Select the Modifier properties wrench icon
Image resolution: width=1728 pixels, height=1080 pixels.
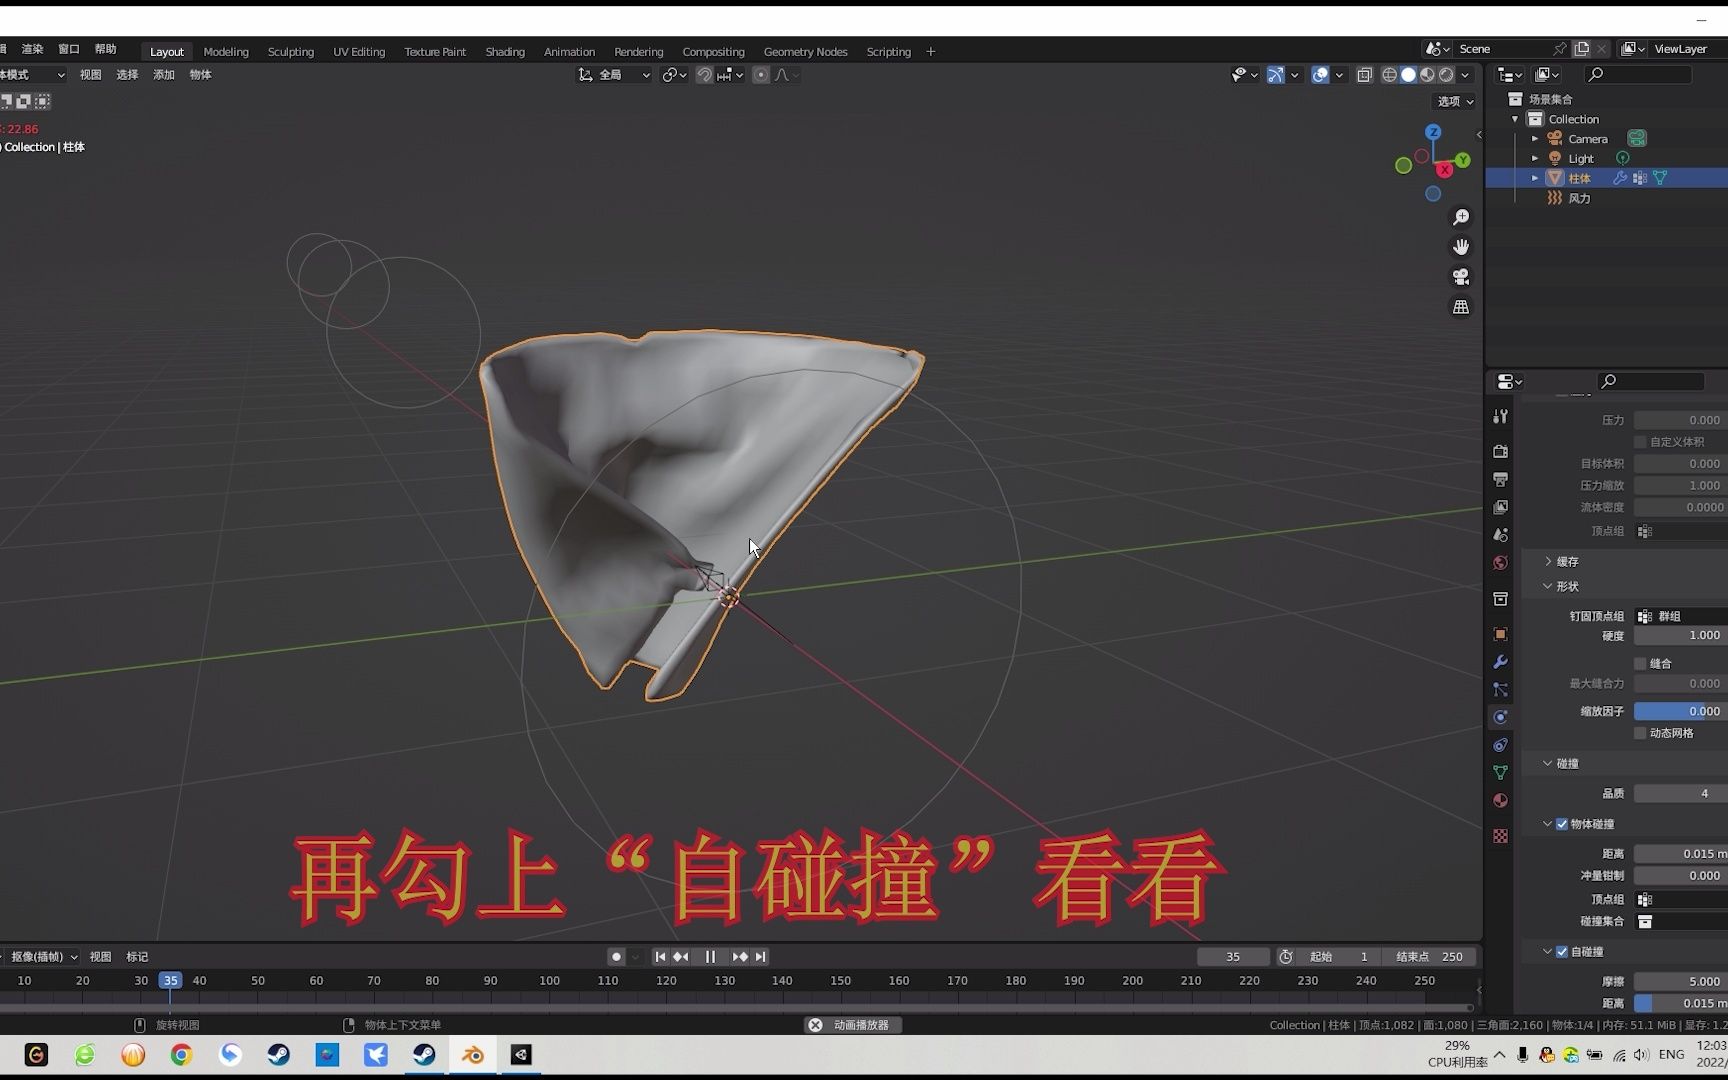click(1500, 662)
